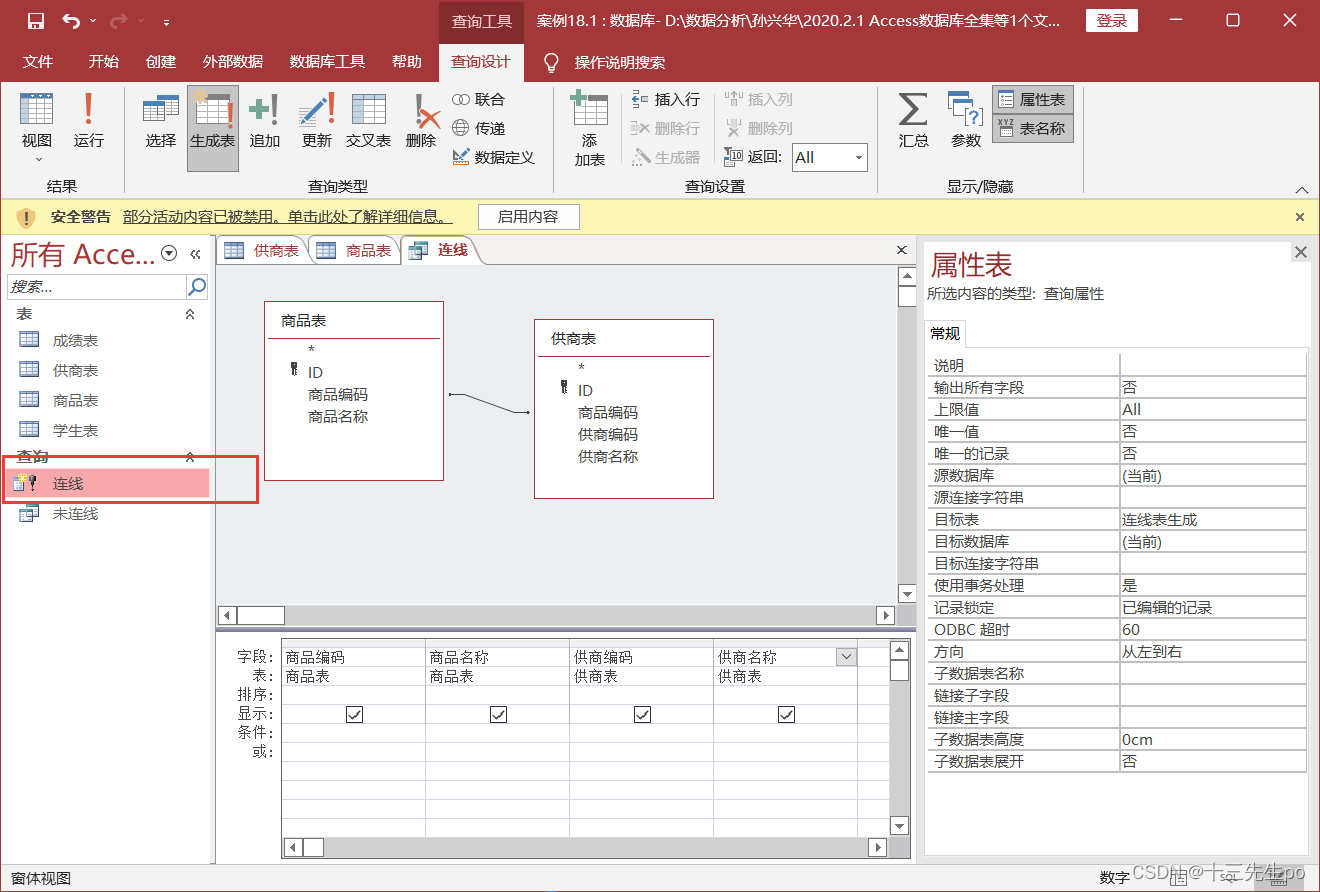1320x892 pixels.
Task: Click 操作说明搜索 tell-me search field
Action: [x=619, y=62]
